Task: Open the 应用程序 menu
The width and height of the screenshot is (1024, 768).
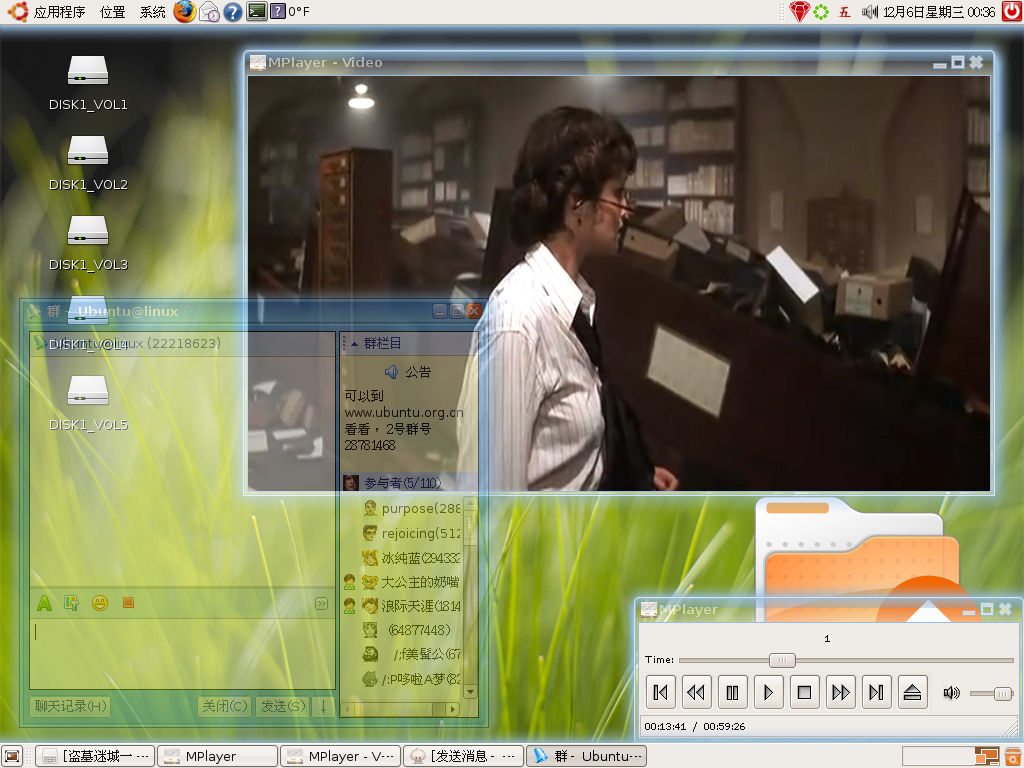Action: click(x=59, y=12)
